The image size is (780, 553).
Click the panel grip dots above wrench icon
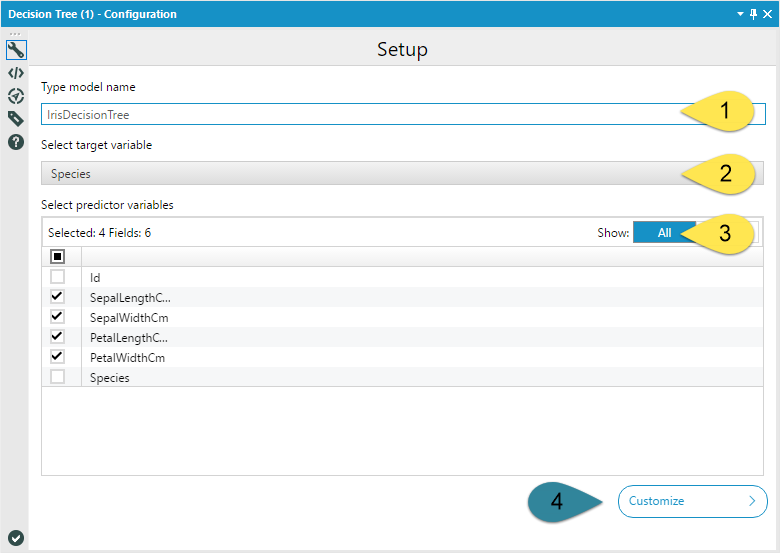(15, 34)
